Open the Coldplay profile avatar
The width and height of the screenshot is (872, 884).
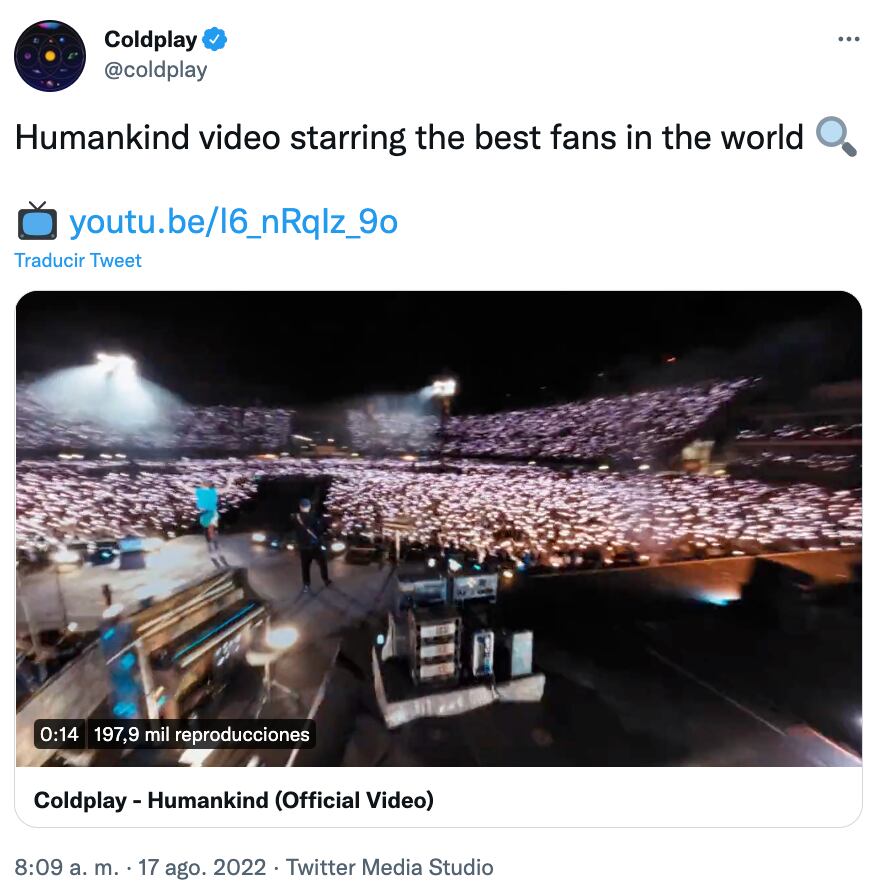[50, 56]
